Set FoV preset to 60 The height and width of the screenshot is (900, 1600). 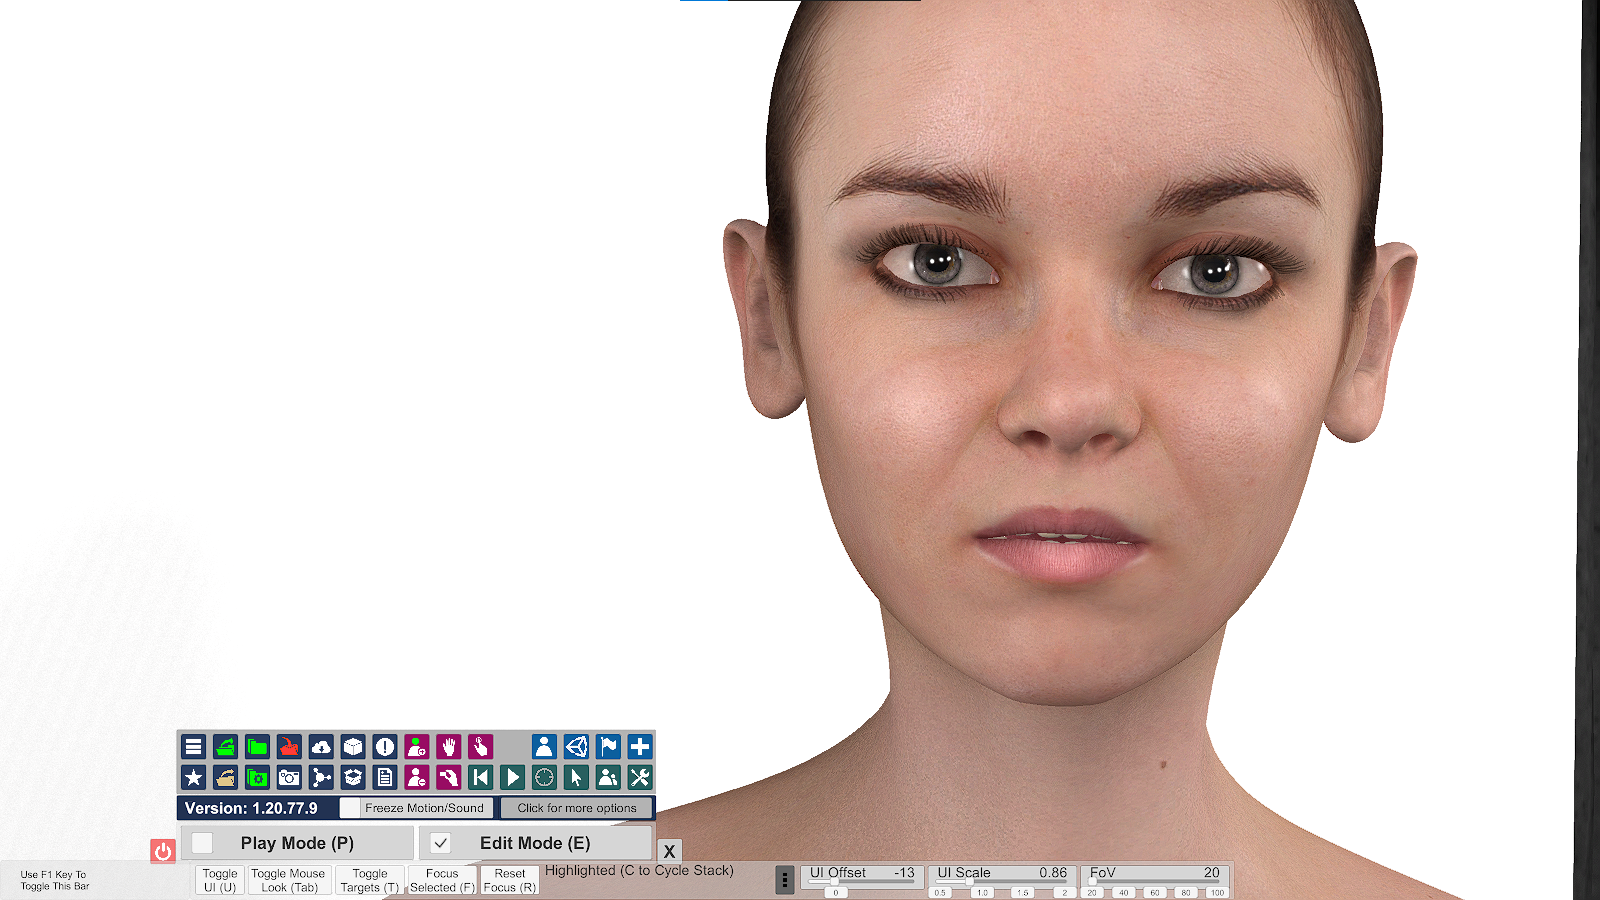tap(1155, 893)
